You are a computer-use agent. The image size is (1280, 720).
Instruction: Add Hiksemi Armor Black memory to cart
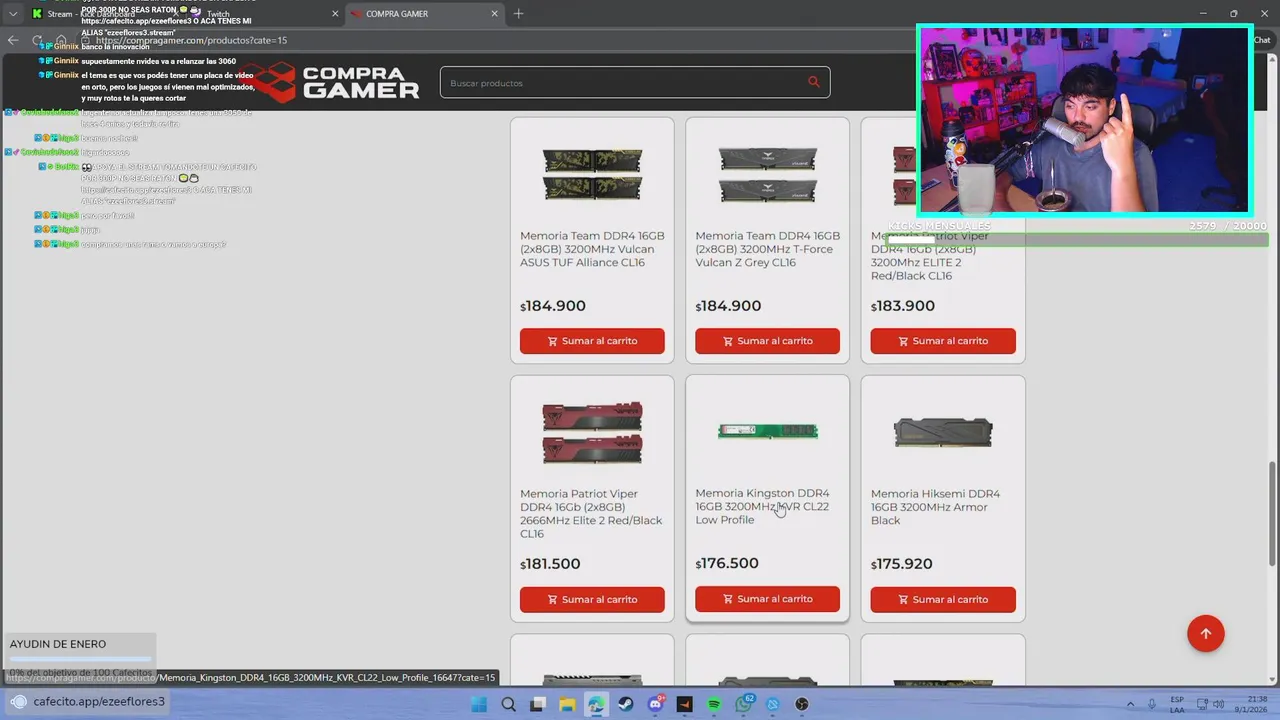943,599
